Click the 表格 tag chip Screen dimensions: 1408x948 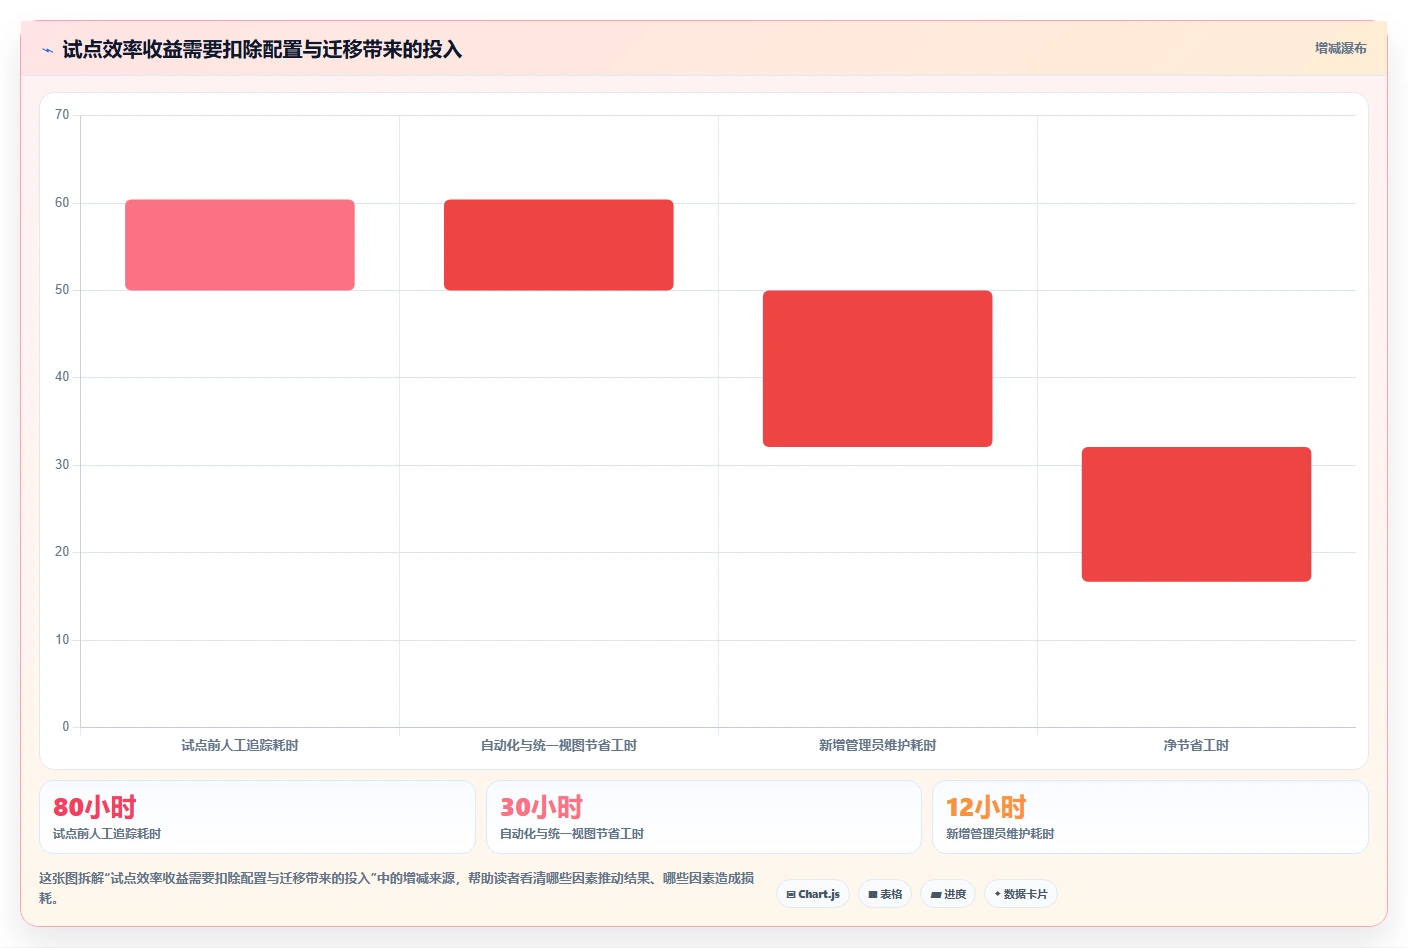[885, 894]
